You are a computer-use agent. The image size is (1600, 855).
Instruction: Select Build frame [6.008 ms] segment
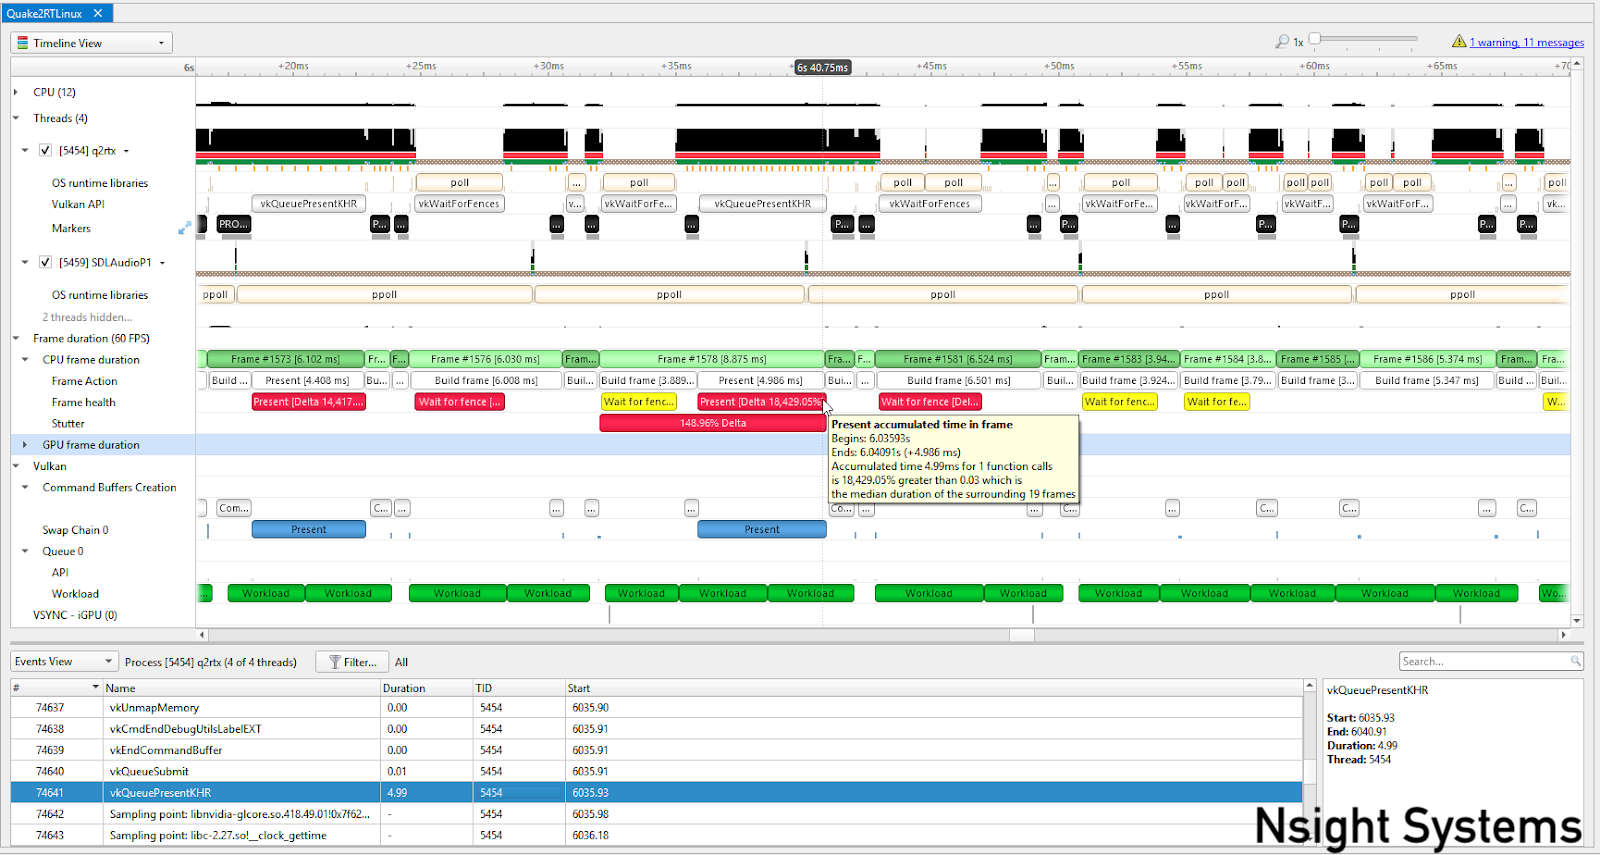pos(486,380)
